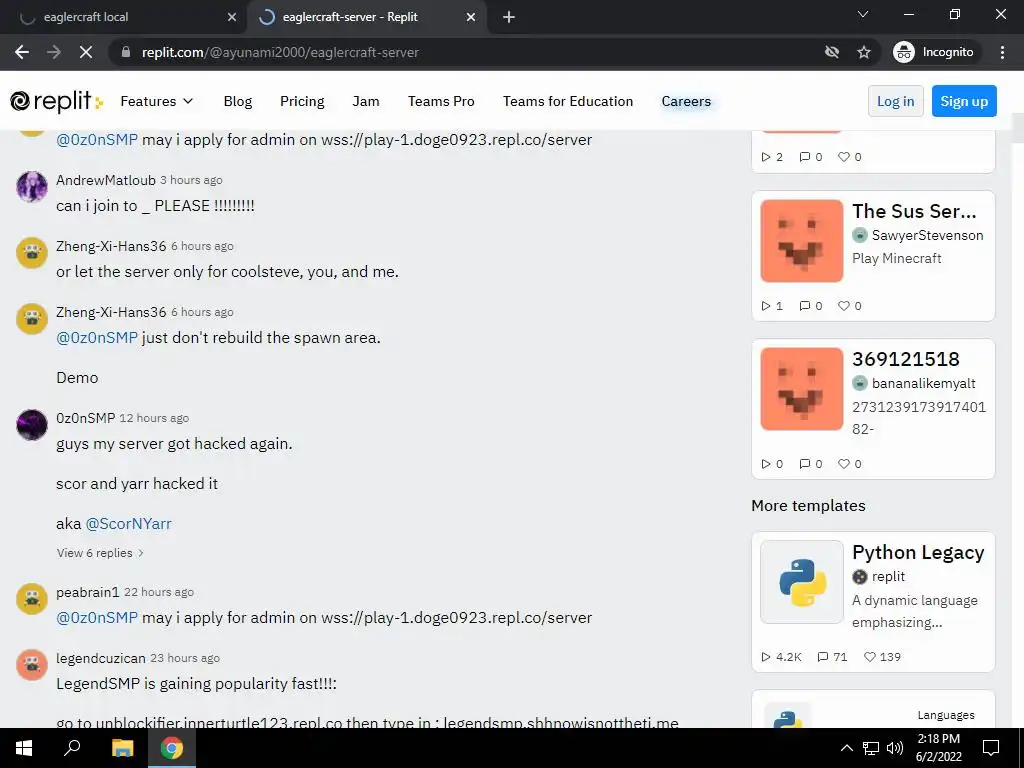Open Teams for Education page

coord(568,101)
